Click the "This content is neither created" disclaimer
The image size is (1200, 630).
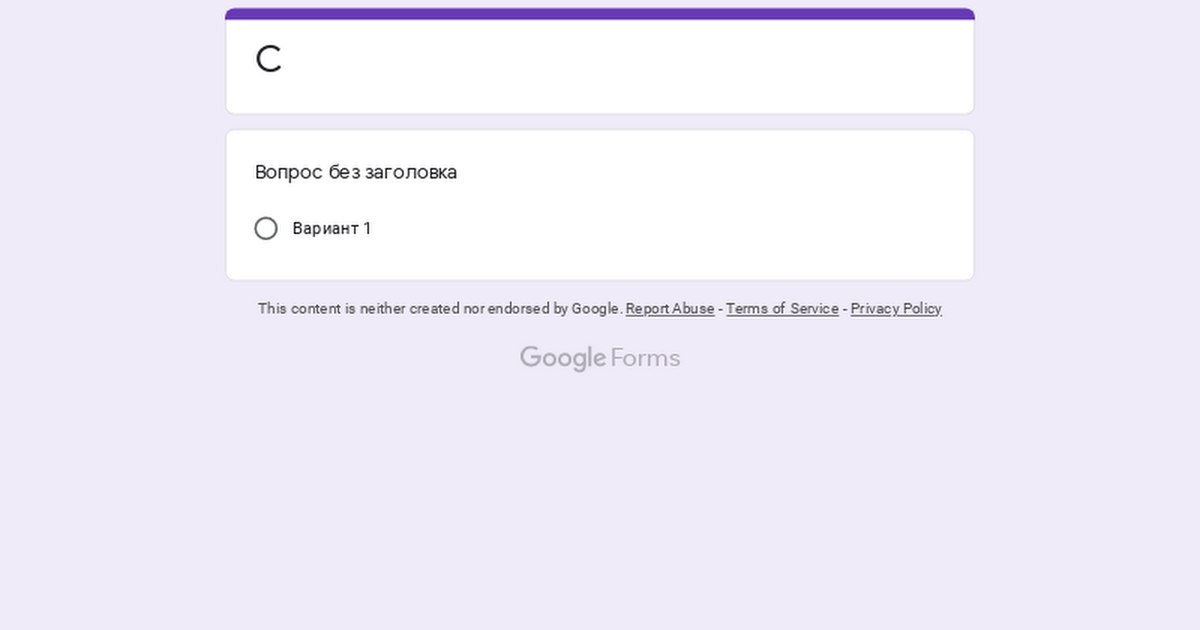coord(440,309)
